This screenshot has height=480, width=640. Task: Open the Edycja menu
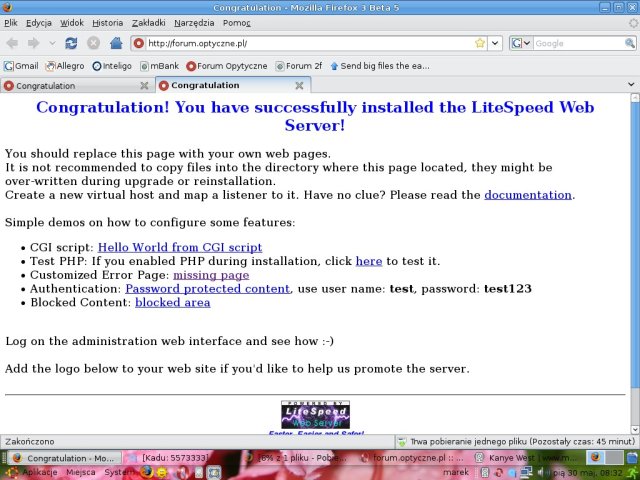39,23
